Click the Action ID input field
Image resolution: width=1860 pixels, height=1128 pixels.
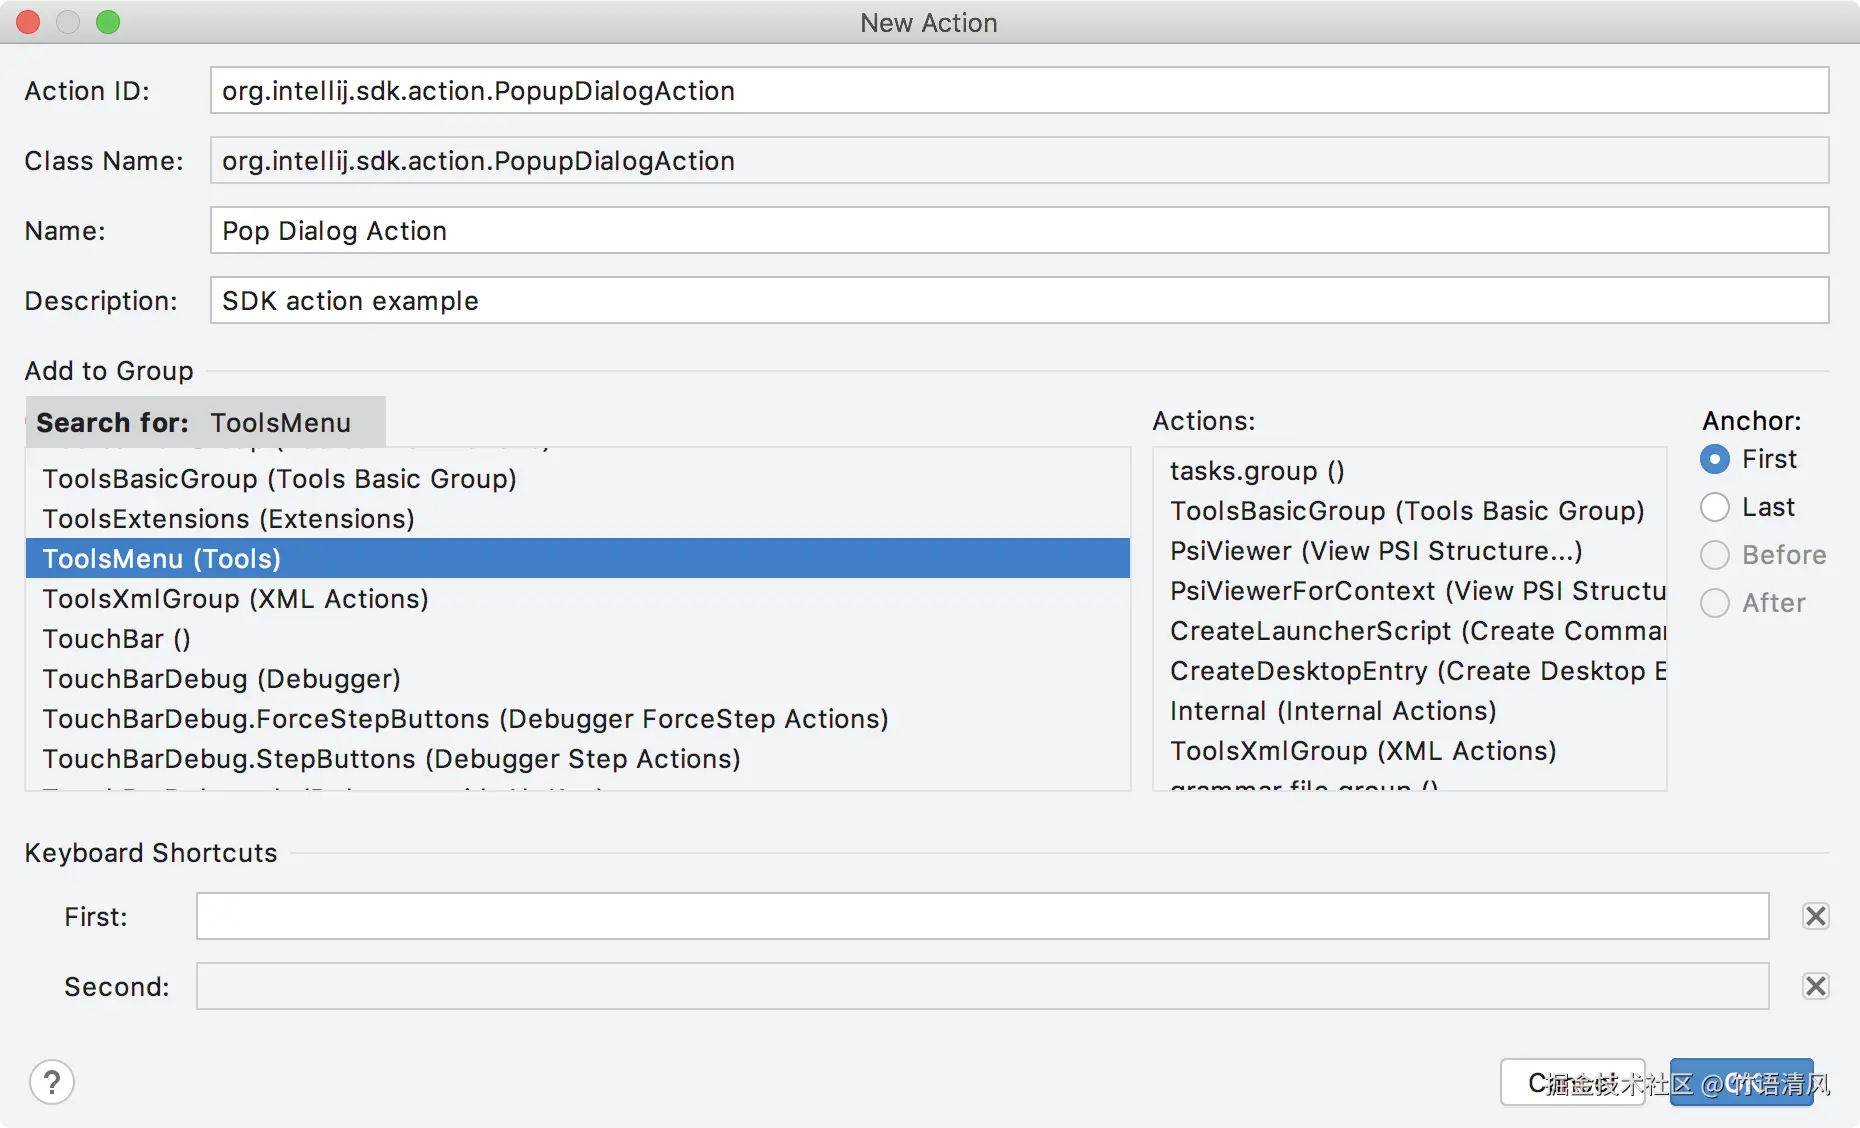tap(1019, 91)
